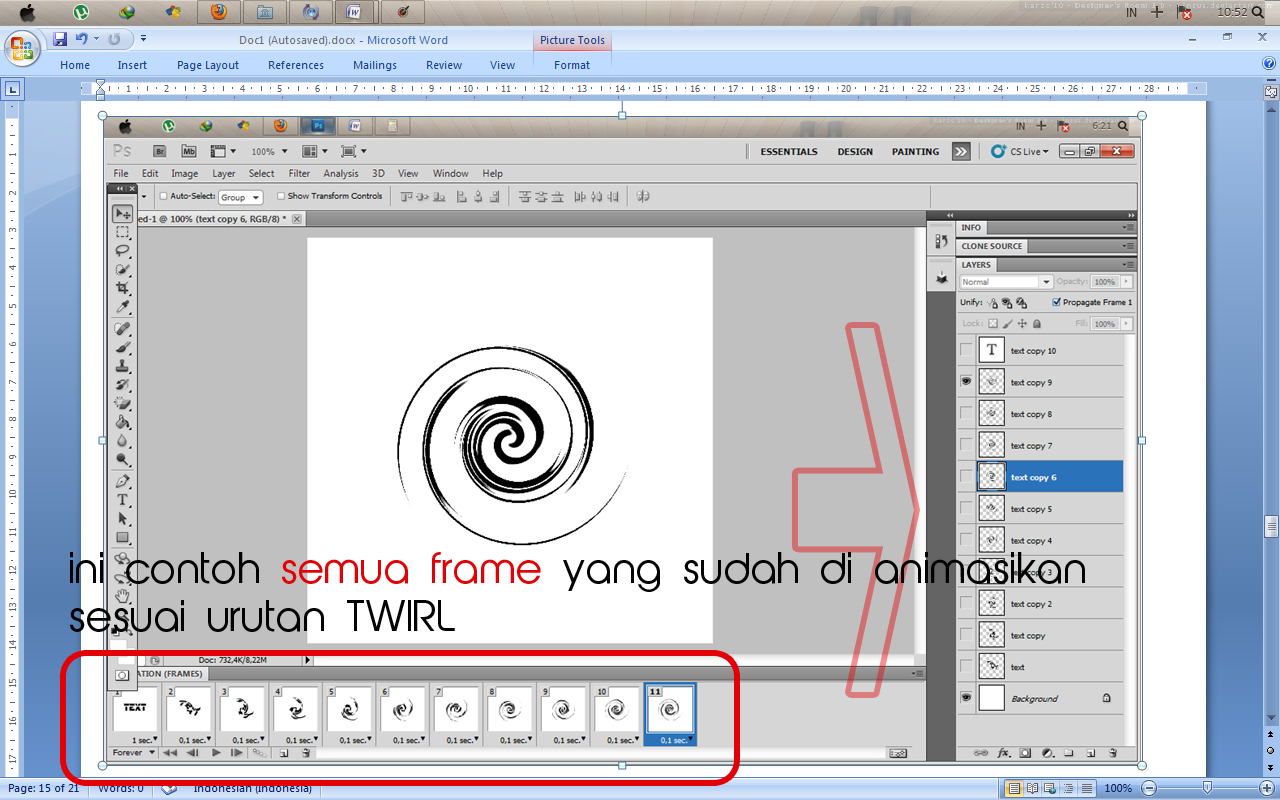
Task: Choose the Horizontal Type tool
Action: tap(122, 499)
